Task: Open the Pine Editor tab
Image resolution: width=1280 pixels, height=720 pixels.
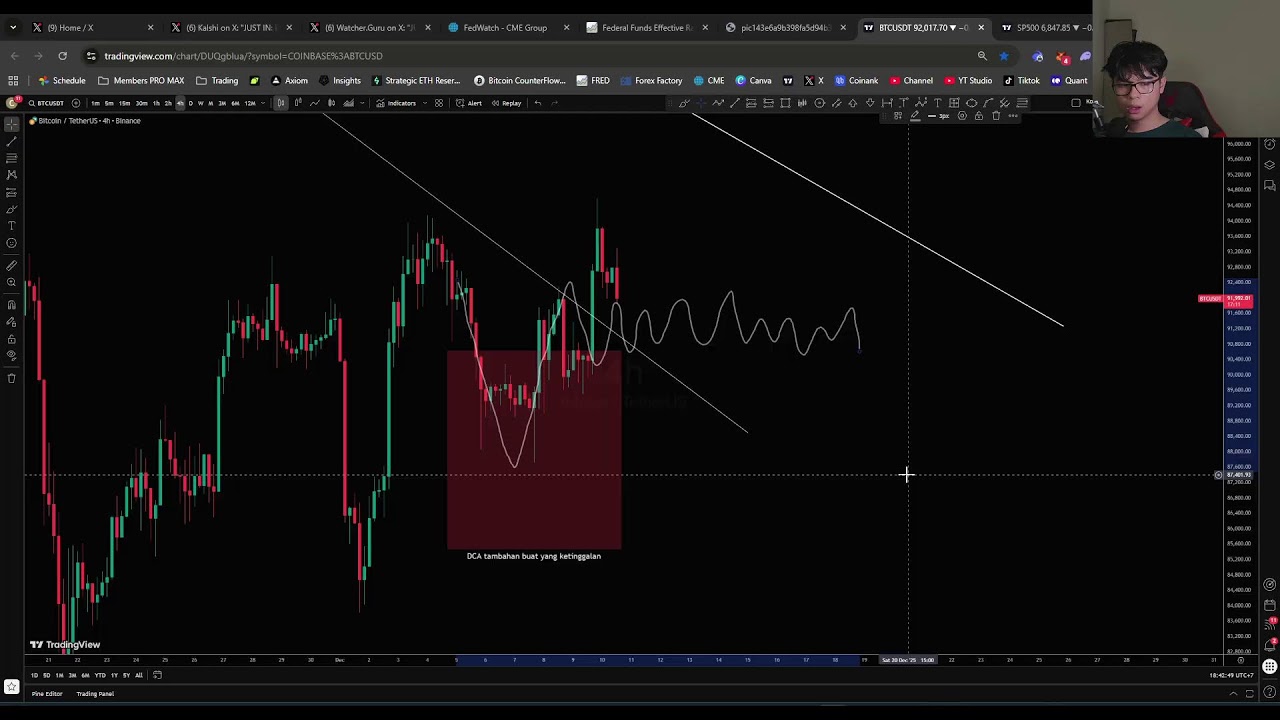Action: point(47,694)
